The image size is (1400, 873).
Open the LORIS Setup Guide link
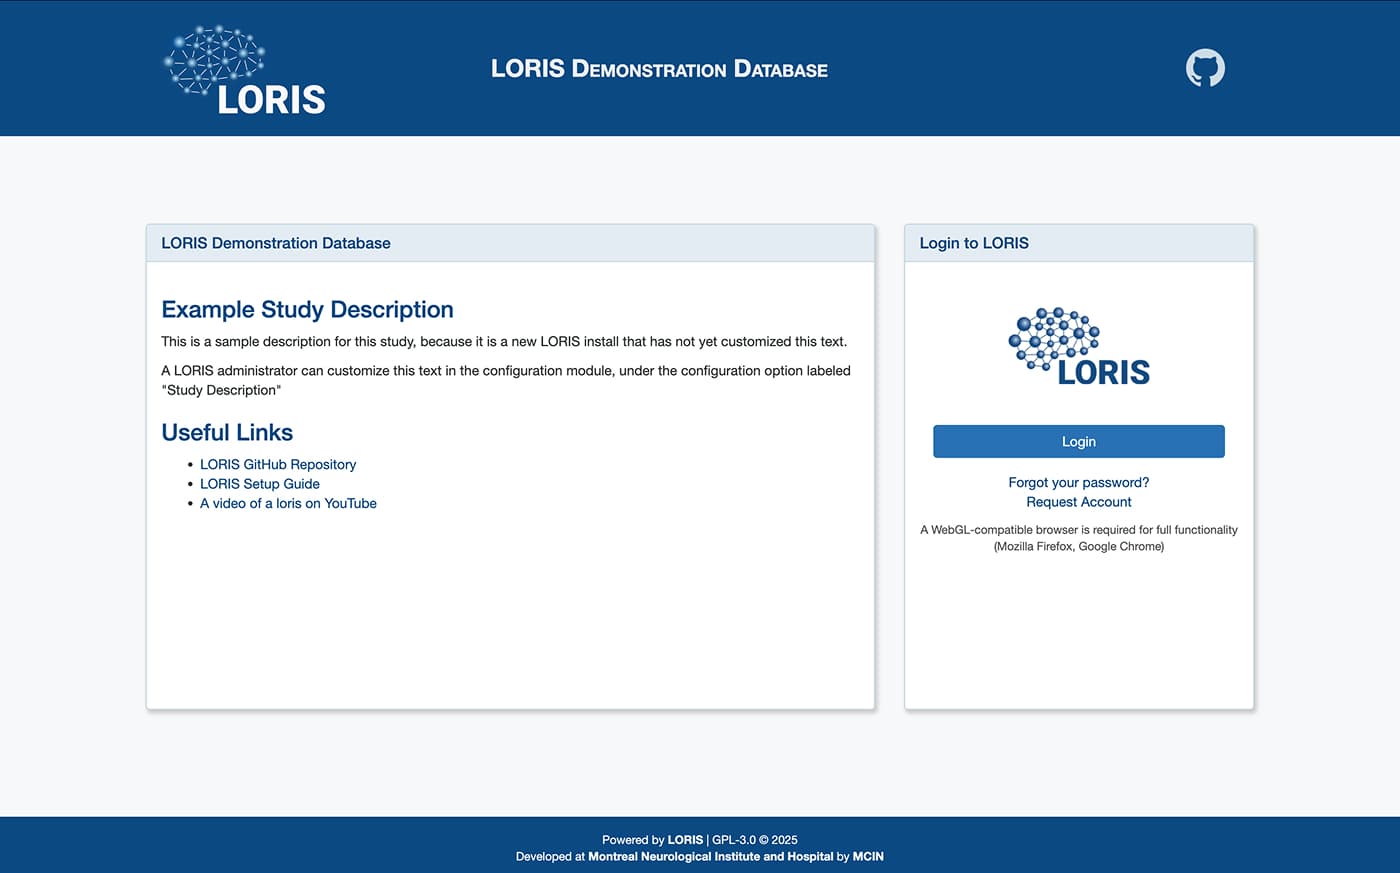[x=259, y=483]
